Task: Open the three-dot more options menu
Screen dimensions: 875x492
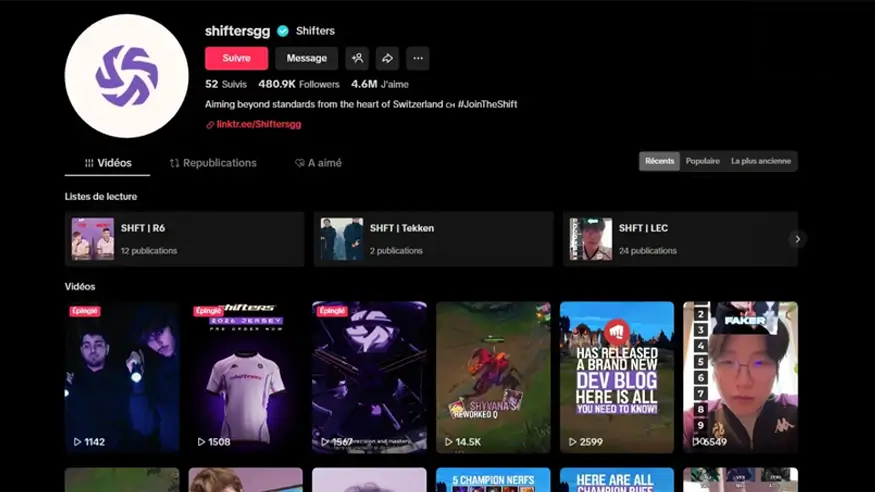Action: click(418, 58)
